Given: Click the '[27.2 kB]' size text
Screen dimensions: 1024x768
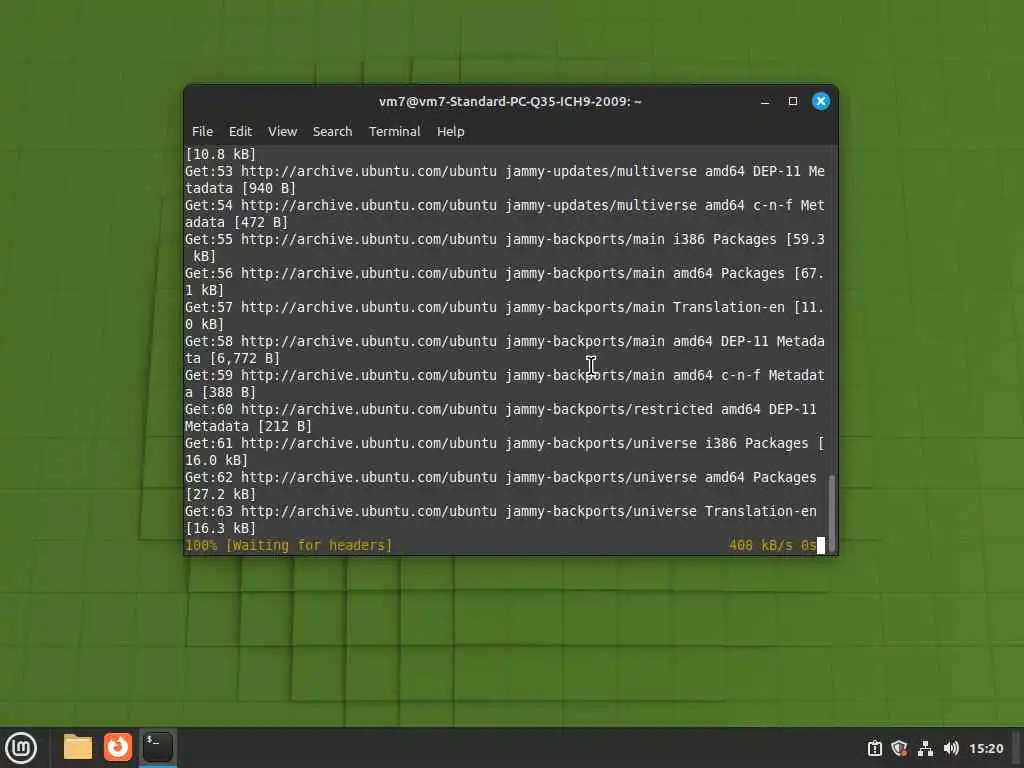Looking at the screenshot, I should (x=220, y=494).
